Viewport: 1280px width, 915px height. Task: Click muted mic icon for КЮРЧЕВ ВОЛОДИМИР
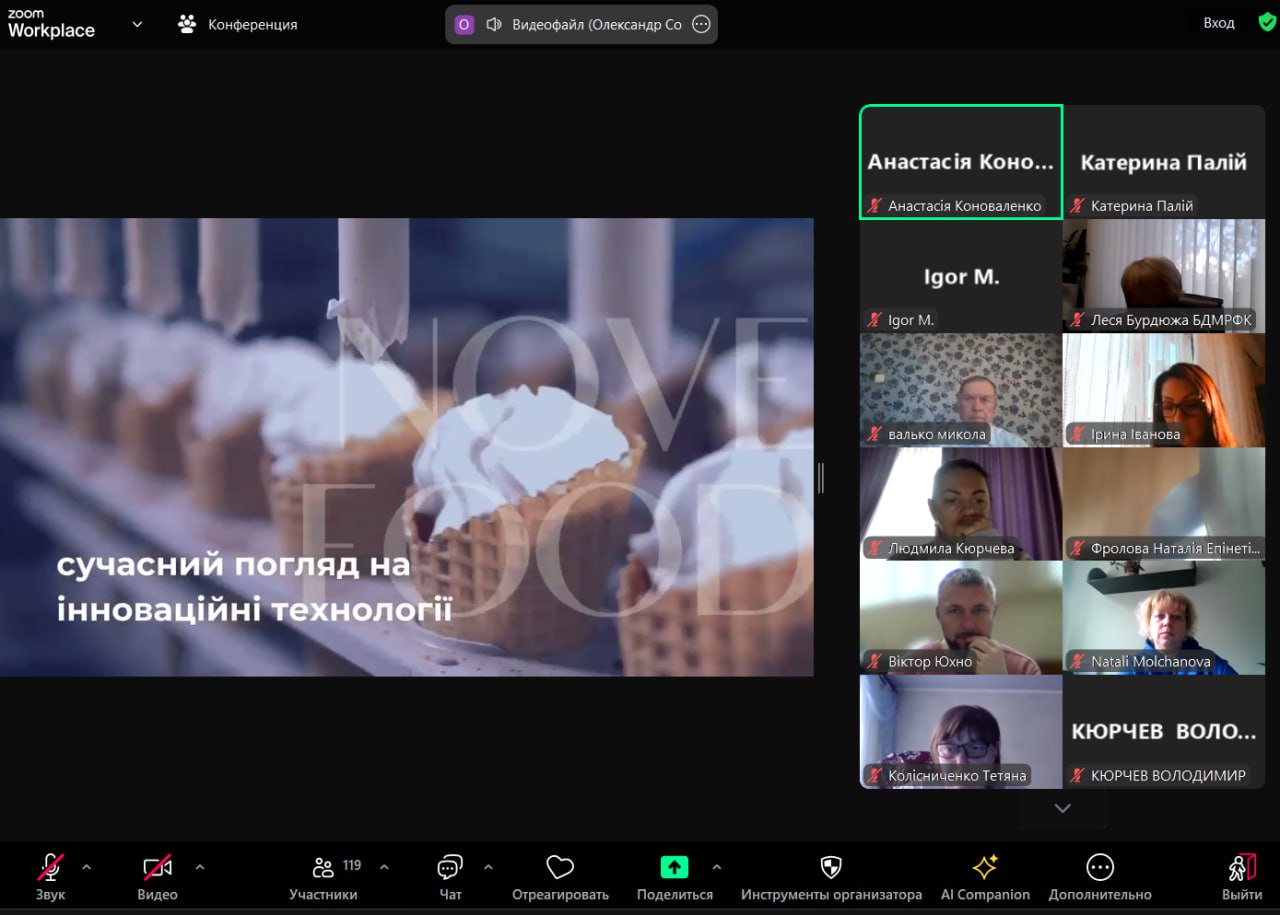tap(1078, 776)
